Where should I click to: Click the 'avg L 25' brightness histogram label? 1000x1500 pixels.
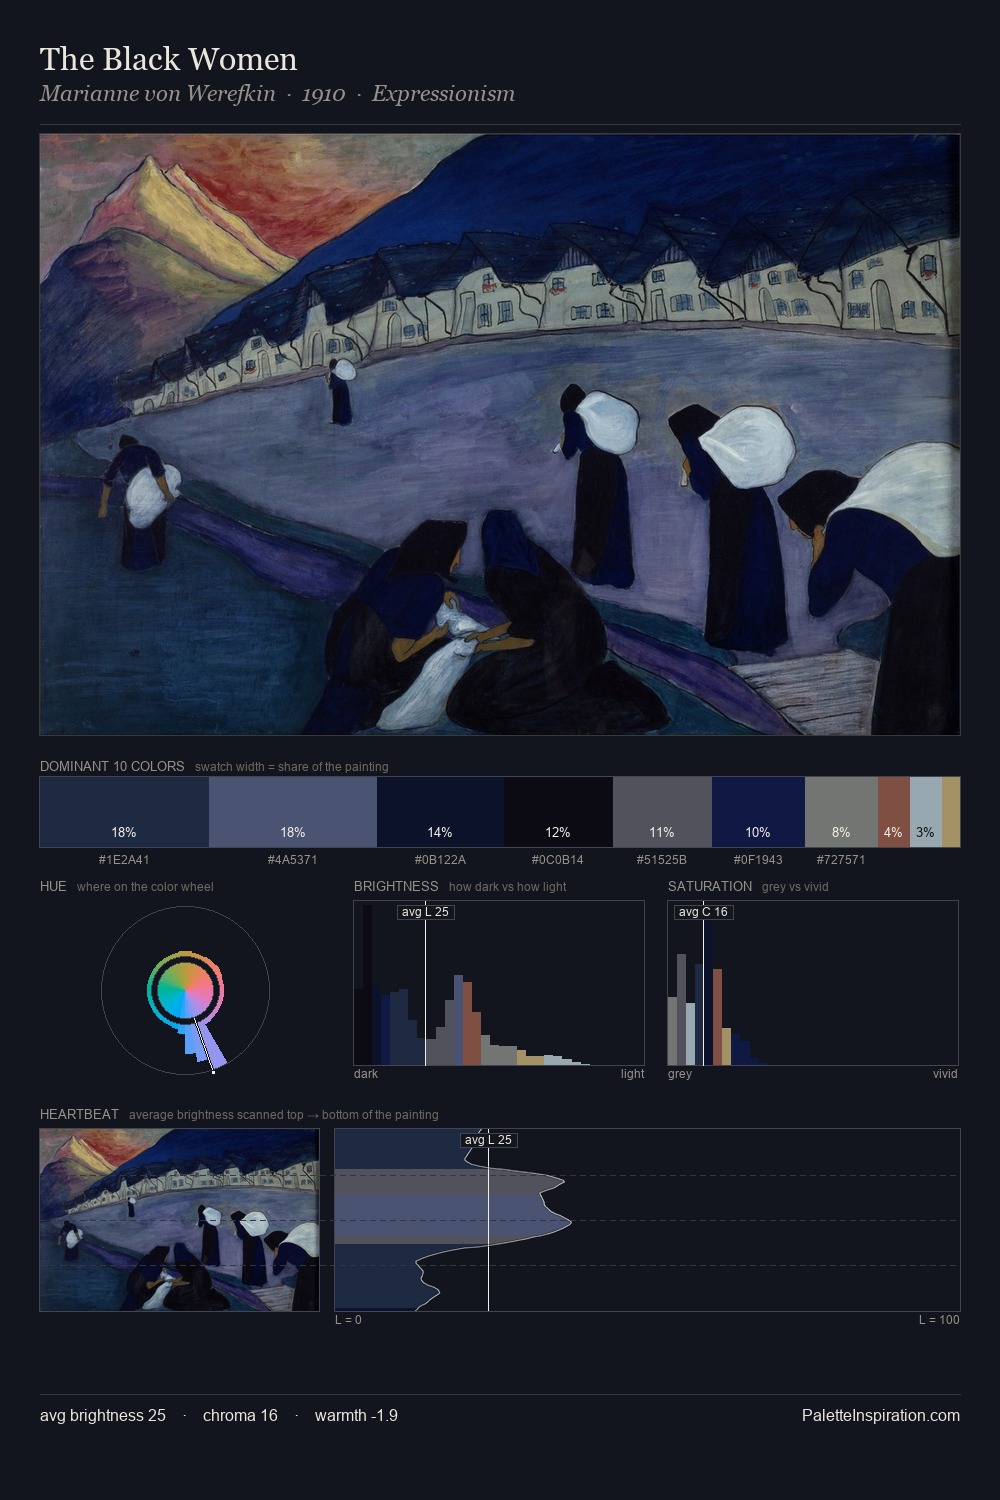point(425,912)
